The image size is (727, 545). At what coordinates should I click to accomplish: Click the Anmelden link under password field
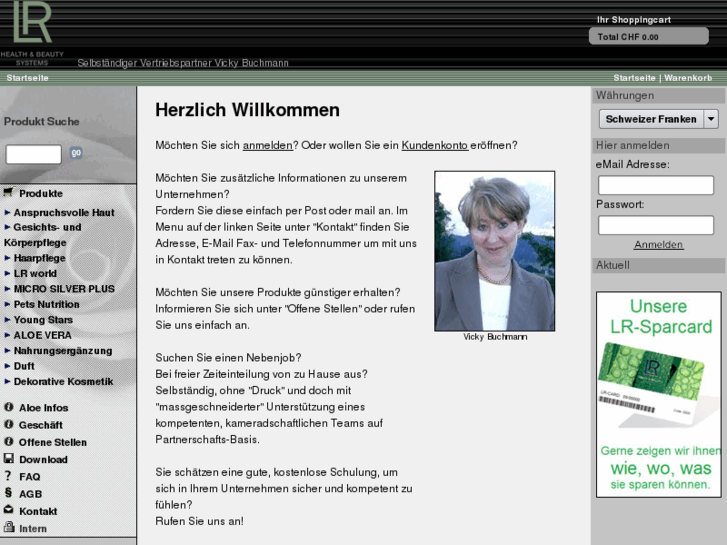[658, 244]
